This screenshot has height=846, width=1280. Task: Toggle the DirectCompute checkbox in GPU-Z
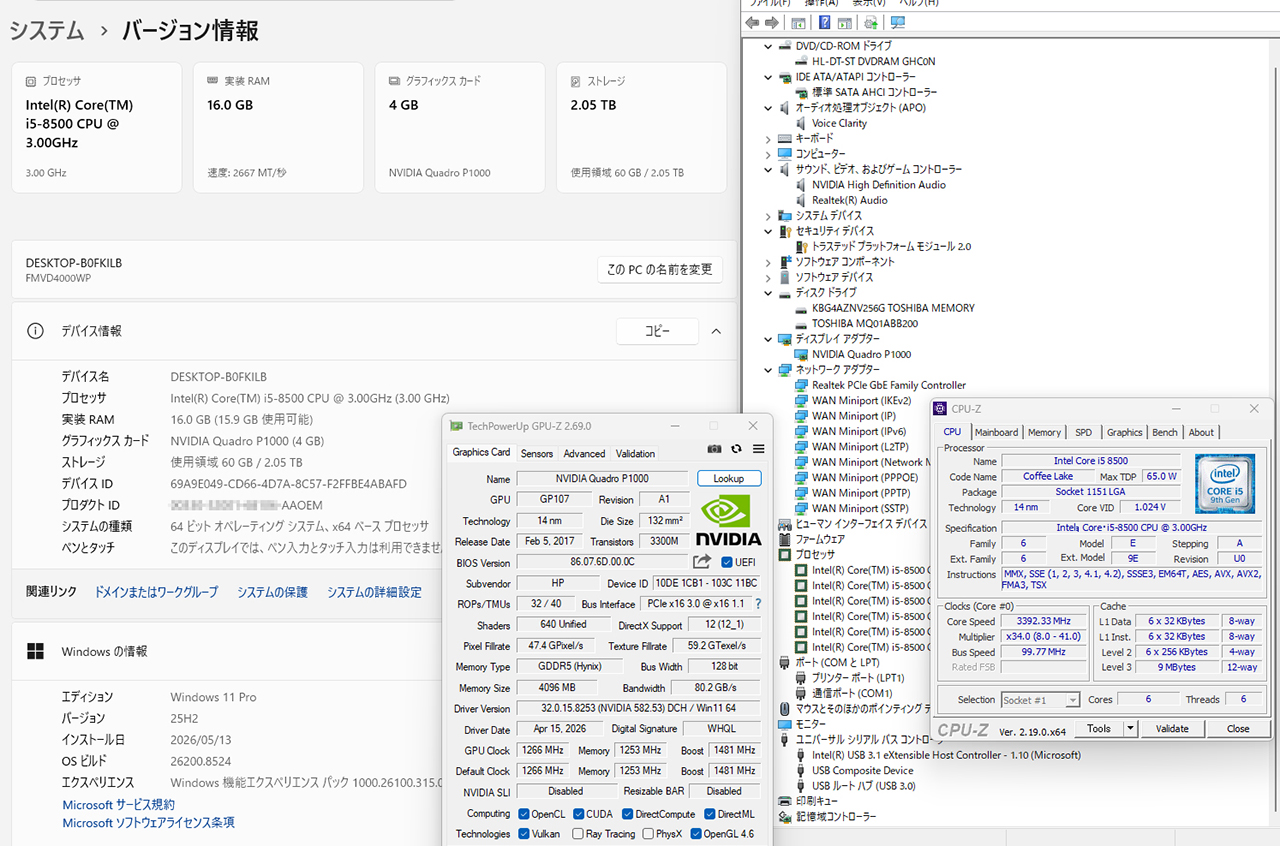[626, 814]
